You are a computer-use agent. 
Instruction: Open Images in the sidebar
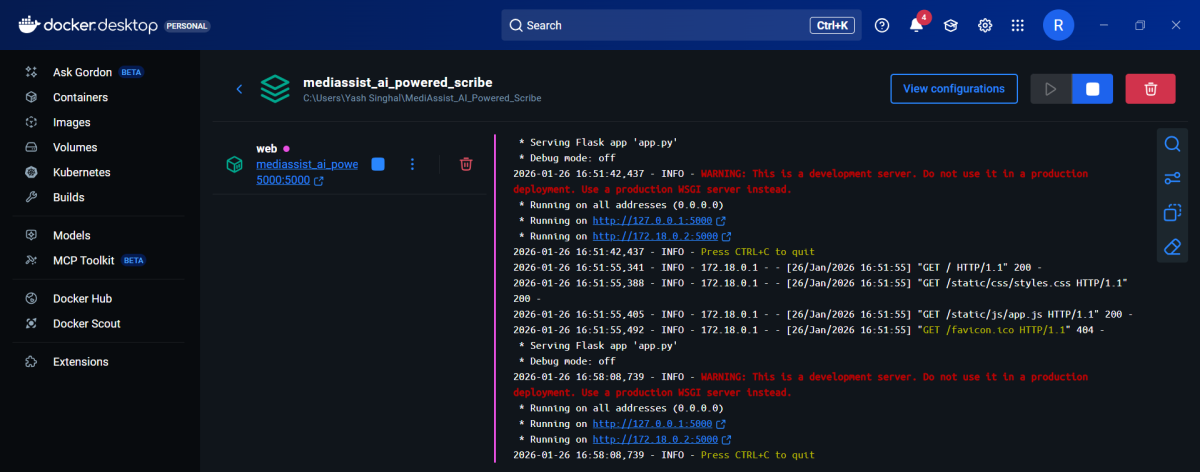(x=71, y=122)
